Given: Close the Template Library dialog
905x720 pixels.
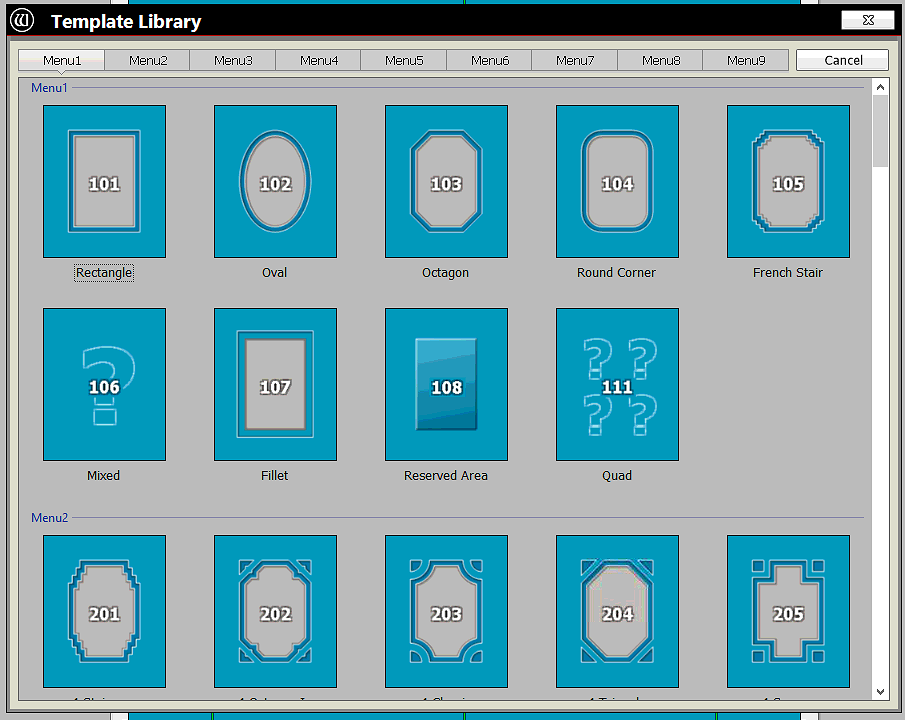Looking at the screenshot, I should point(867,20).
